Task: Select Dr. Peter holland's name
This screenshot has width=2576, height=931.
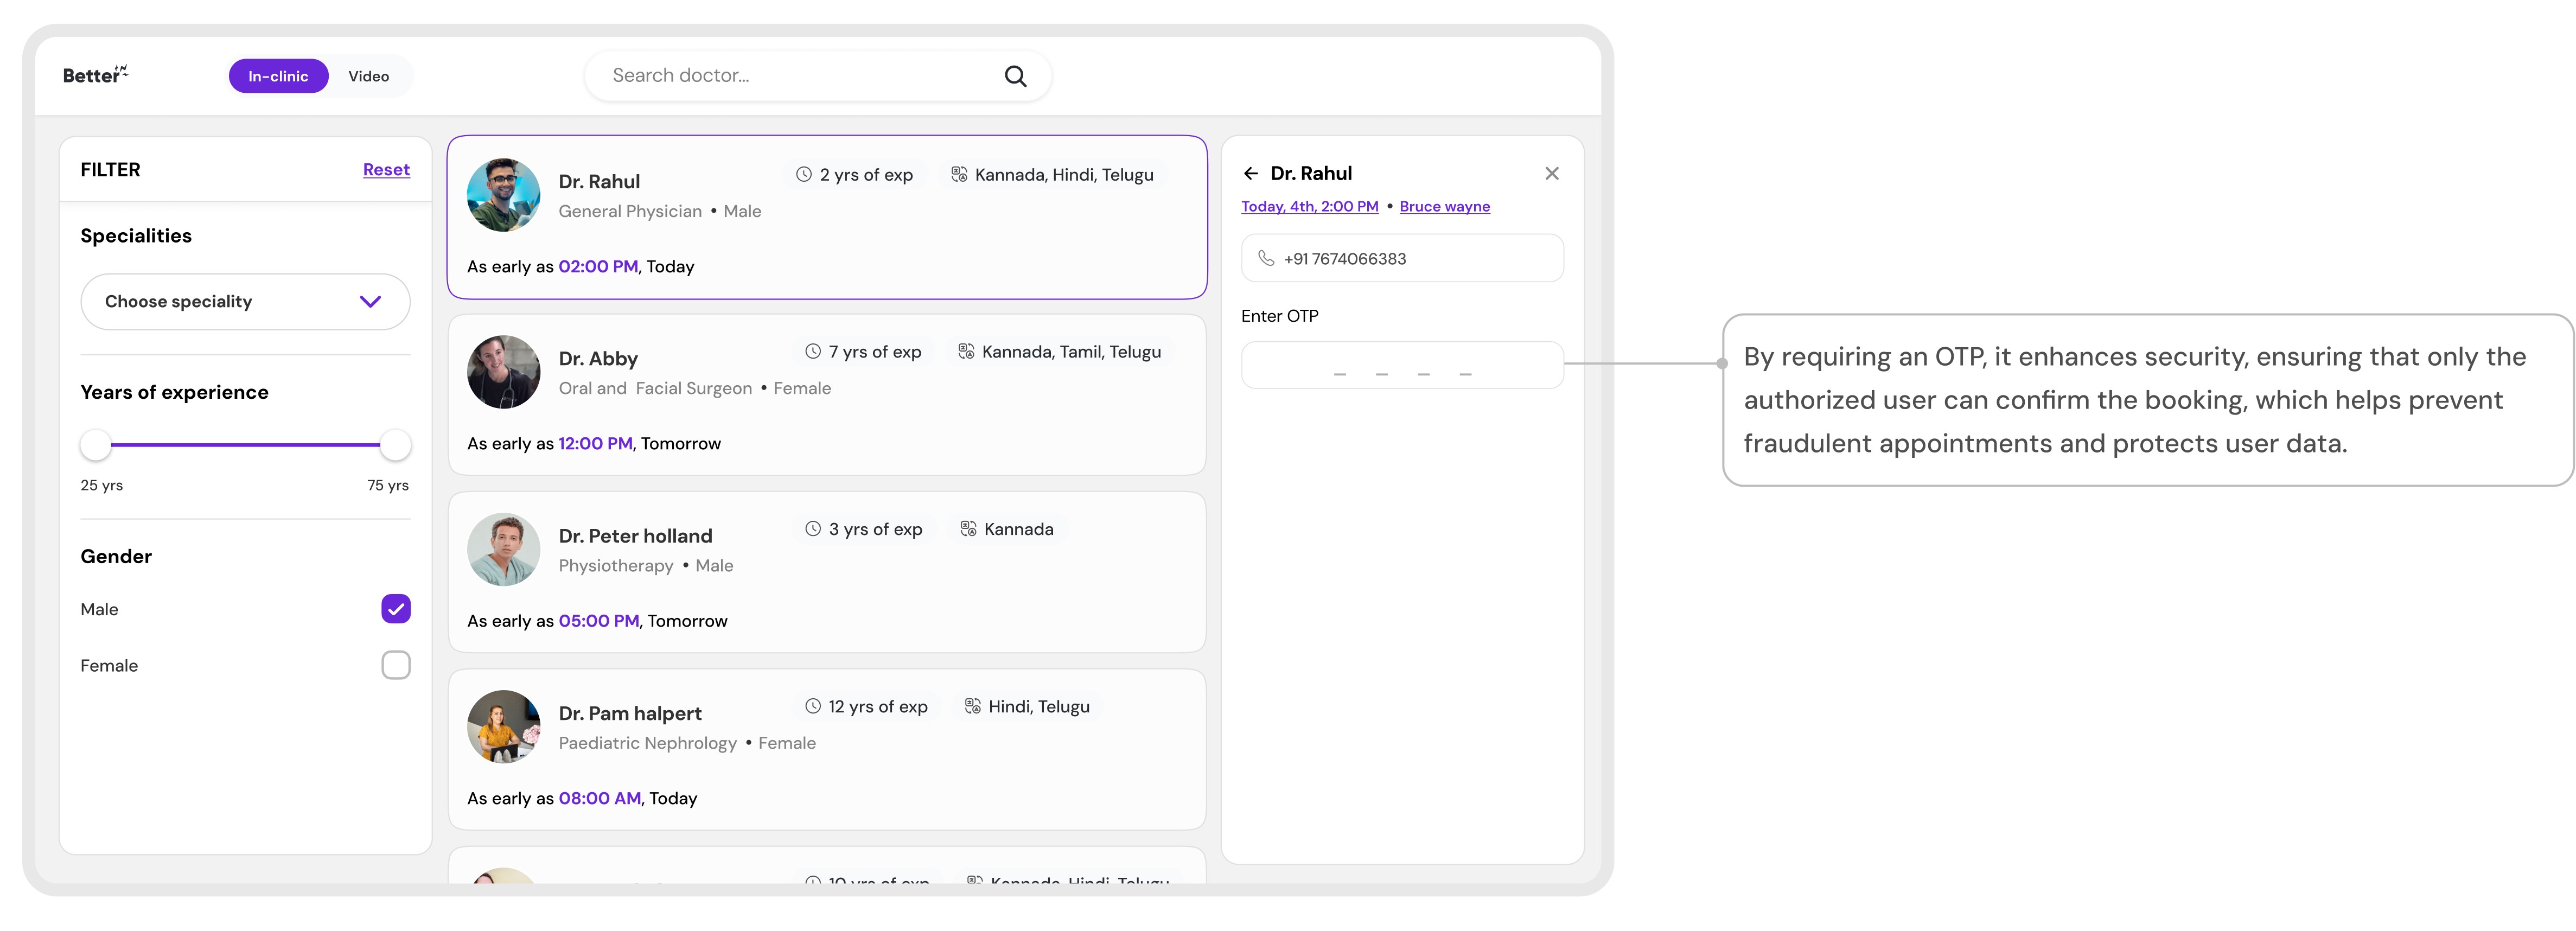Action: tap(636, 536)
